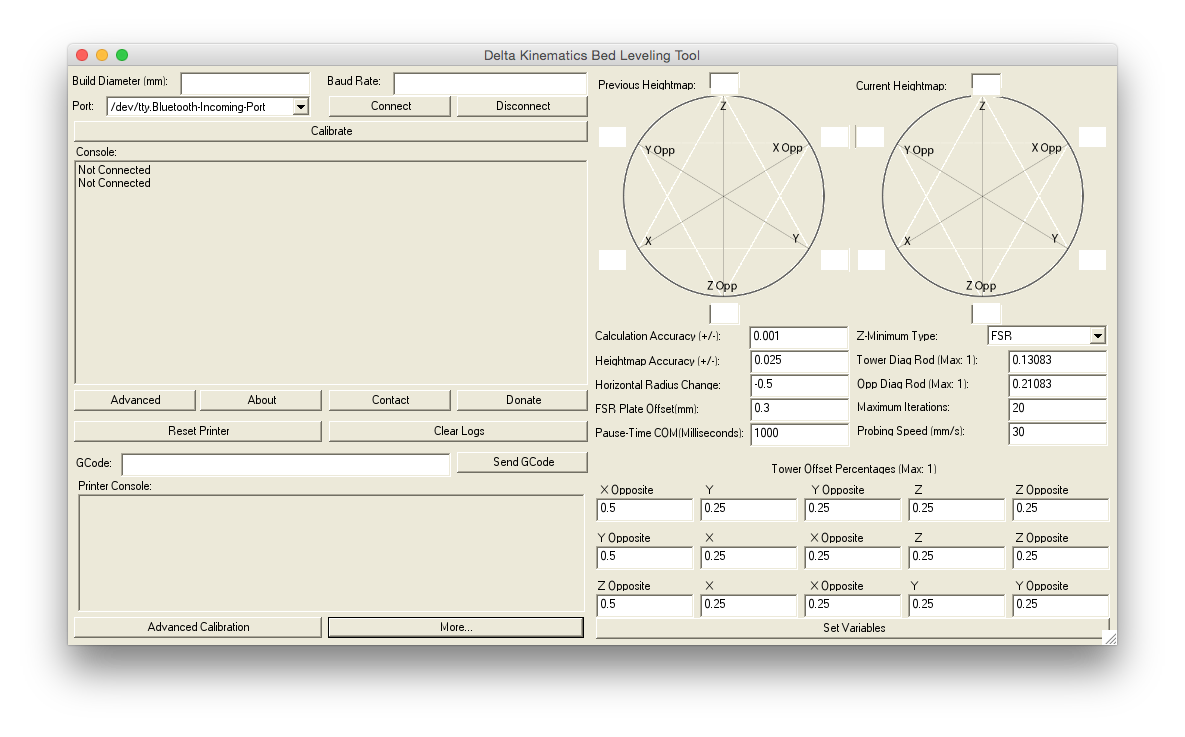Open the Contact button

tap(390, 400)
